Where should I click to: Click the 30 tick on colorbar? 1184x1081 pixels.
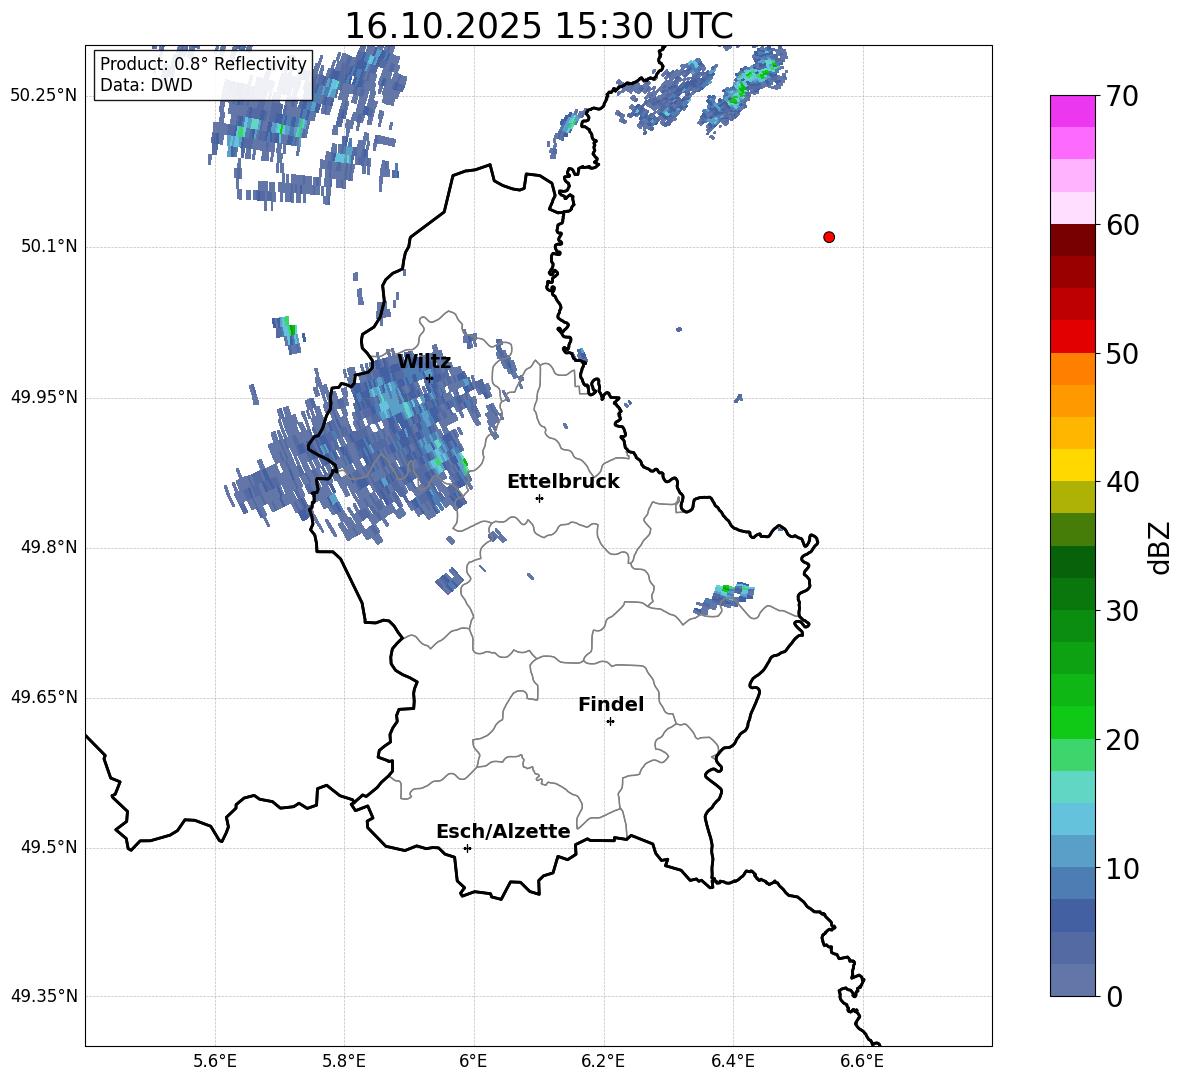coord(1122,611)
